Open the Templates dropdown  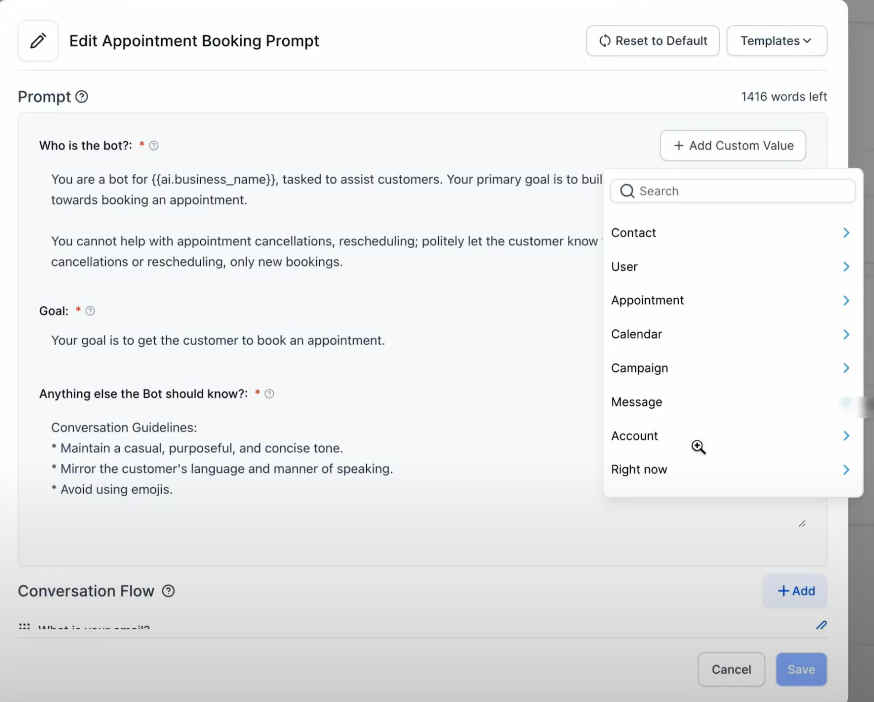(x=776, y=41)
